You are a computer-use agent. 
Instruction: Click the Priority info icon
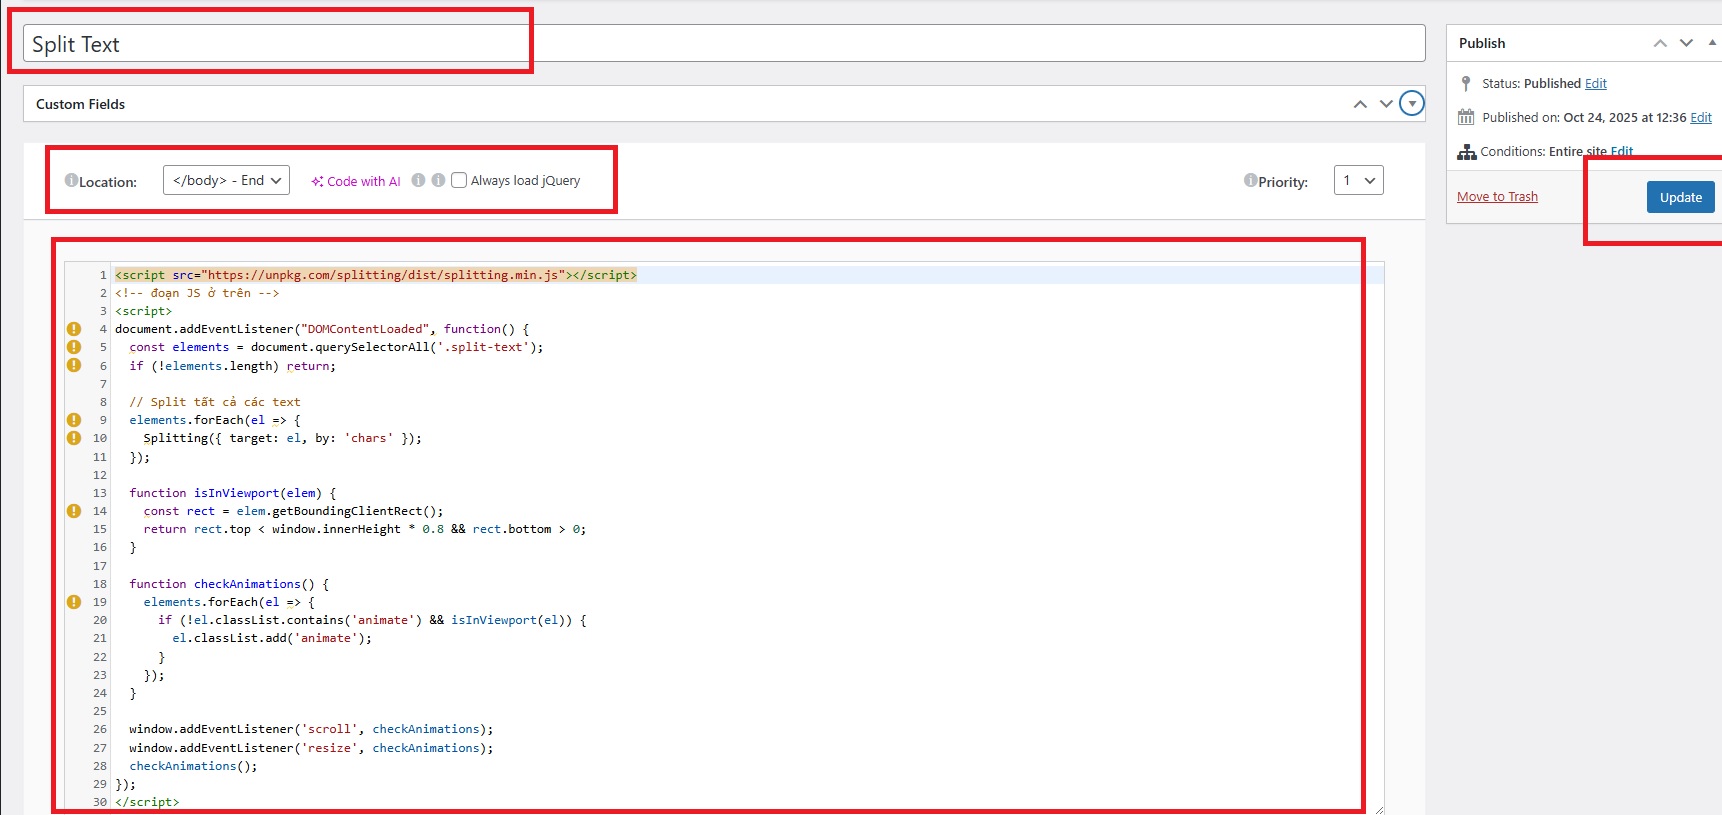pyautogui.click(x=1250, y=180)
